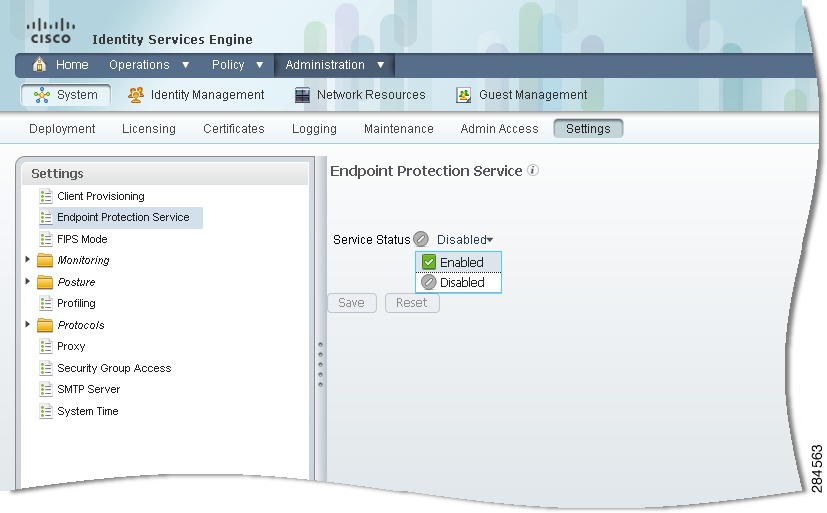This screenshot has height=513, width=827.
Task: Click the Protocols folder icon
Action: [x=45, y=325]
